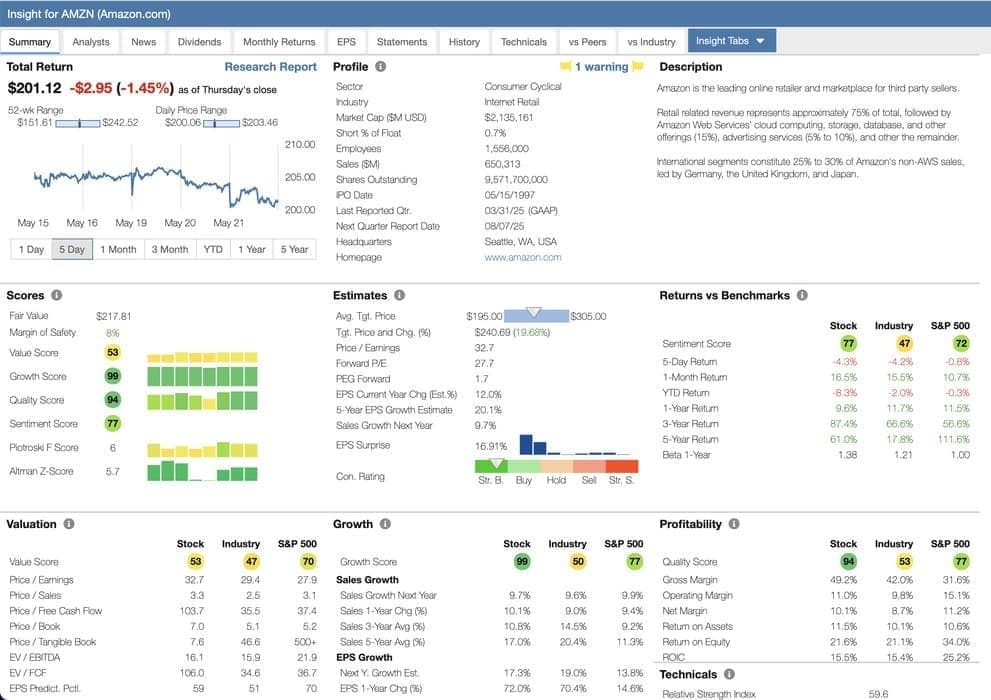991x700 pixels.
Task: Click Next Quarter Report Date 08/07/25
Action: [x=504, y=226]
